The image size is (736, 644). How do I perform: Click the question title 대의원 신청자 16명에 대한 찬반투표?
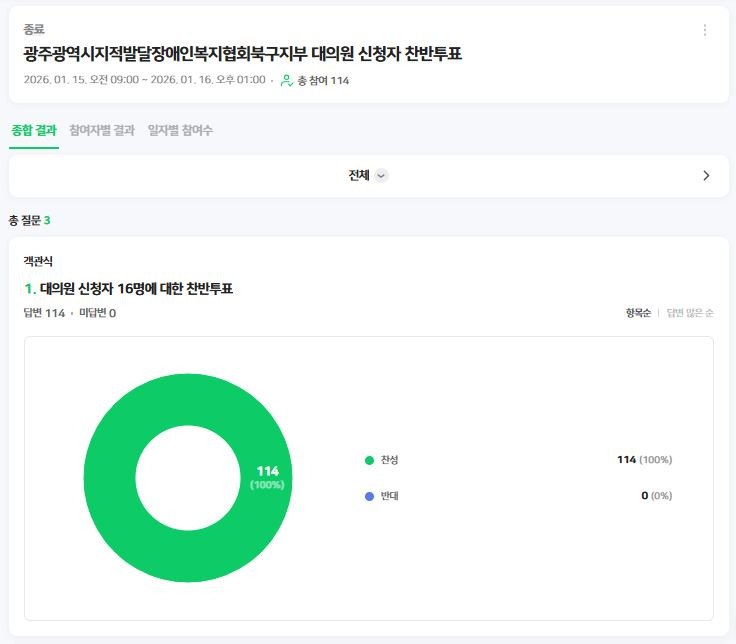(136, 289)
